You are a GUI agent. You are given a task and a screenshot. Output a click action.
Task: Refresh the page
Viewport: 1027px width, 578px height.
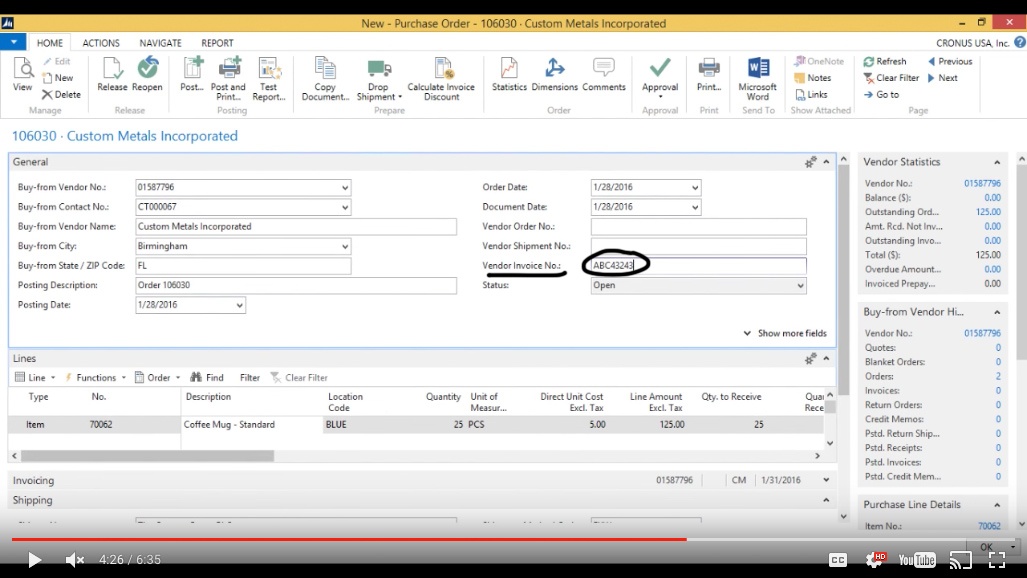coord(885,61)
